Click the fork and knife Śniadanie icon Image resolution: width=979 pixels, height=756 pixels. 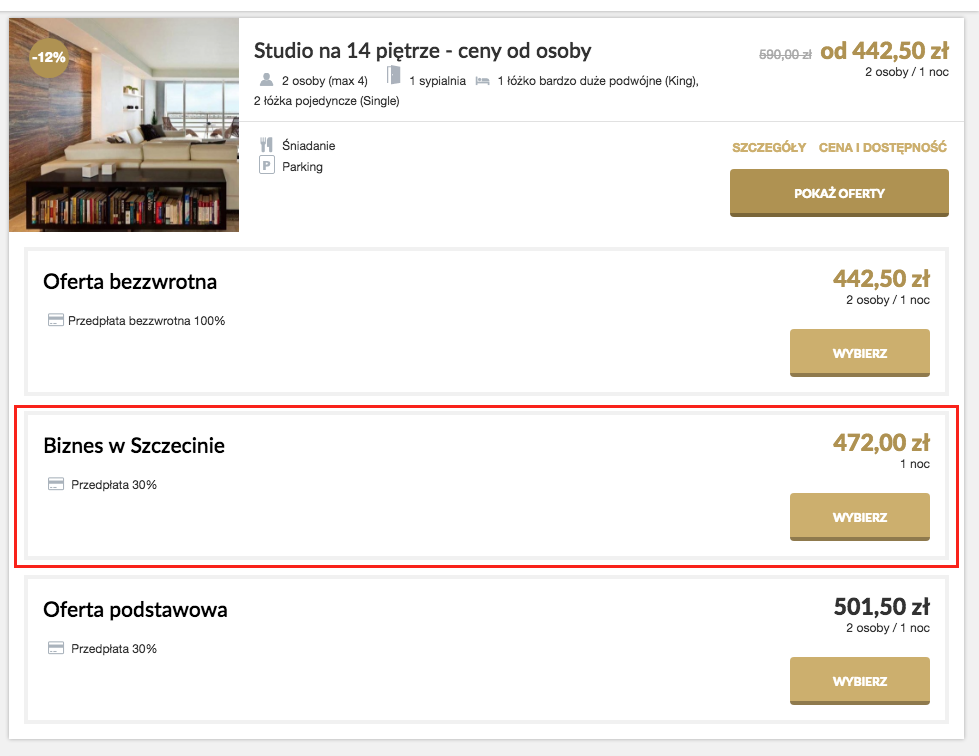[x=267, y=145]
